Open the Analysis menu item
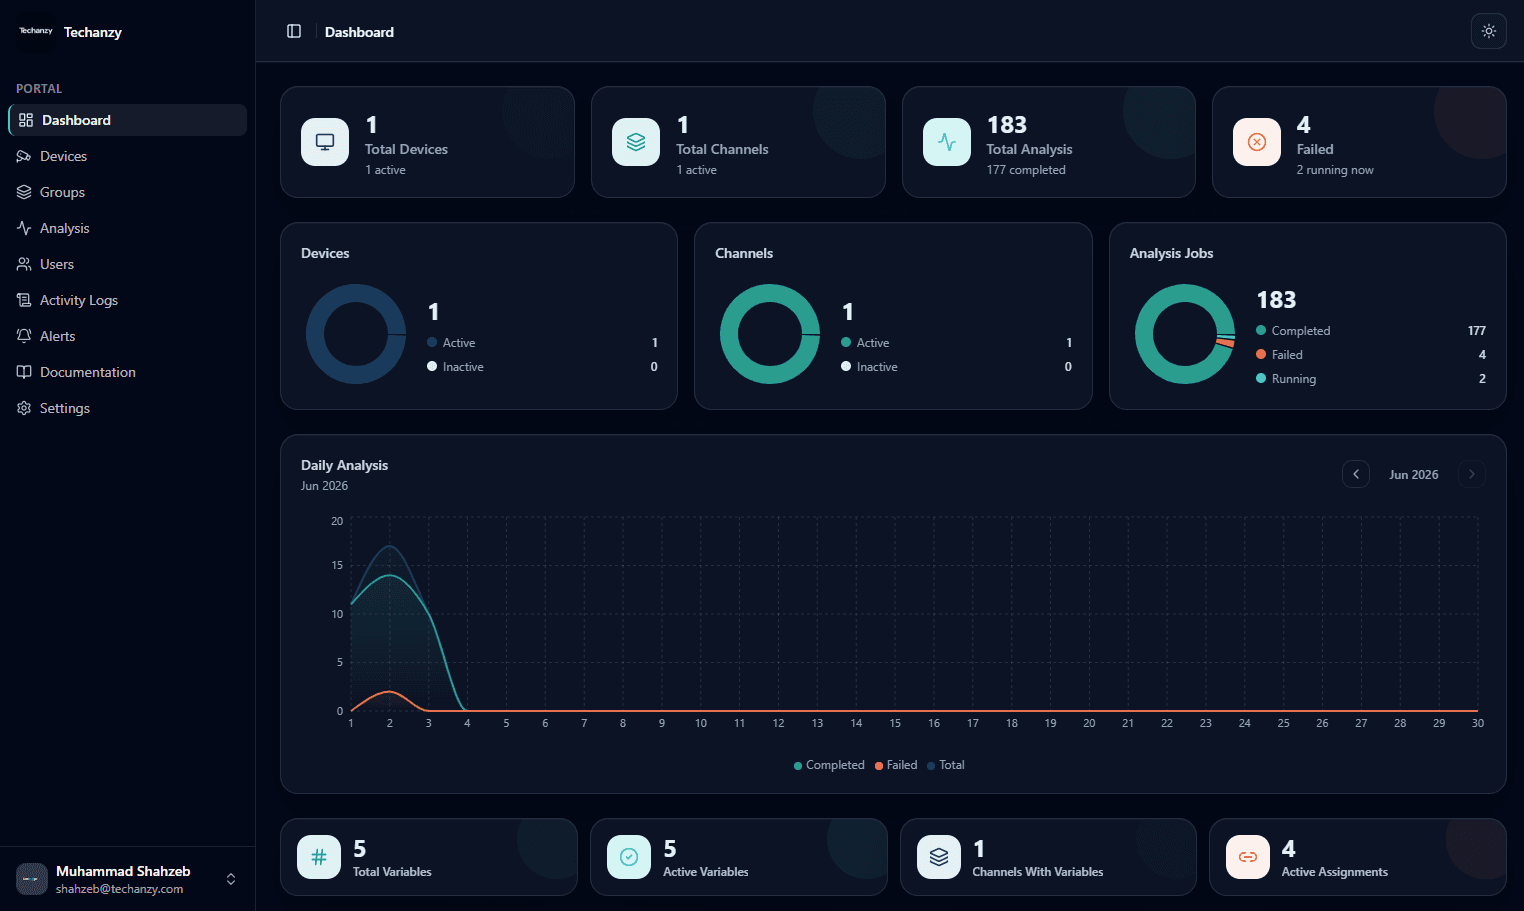 [x=128, y=228]
